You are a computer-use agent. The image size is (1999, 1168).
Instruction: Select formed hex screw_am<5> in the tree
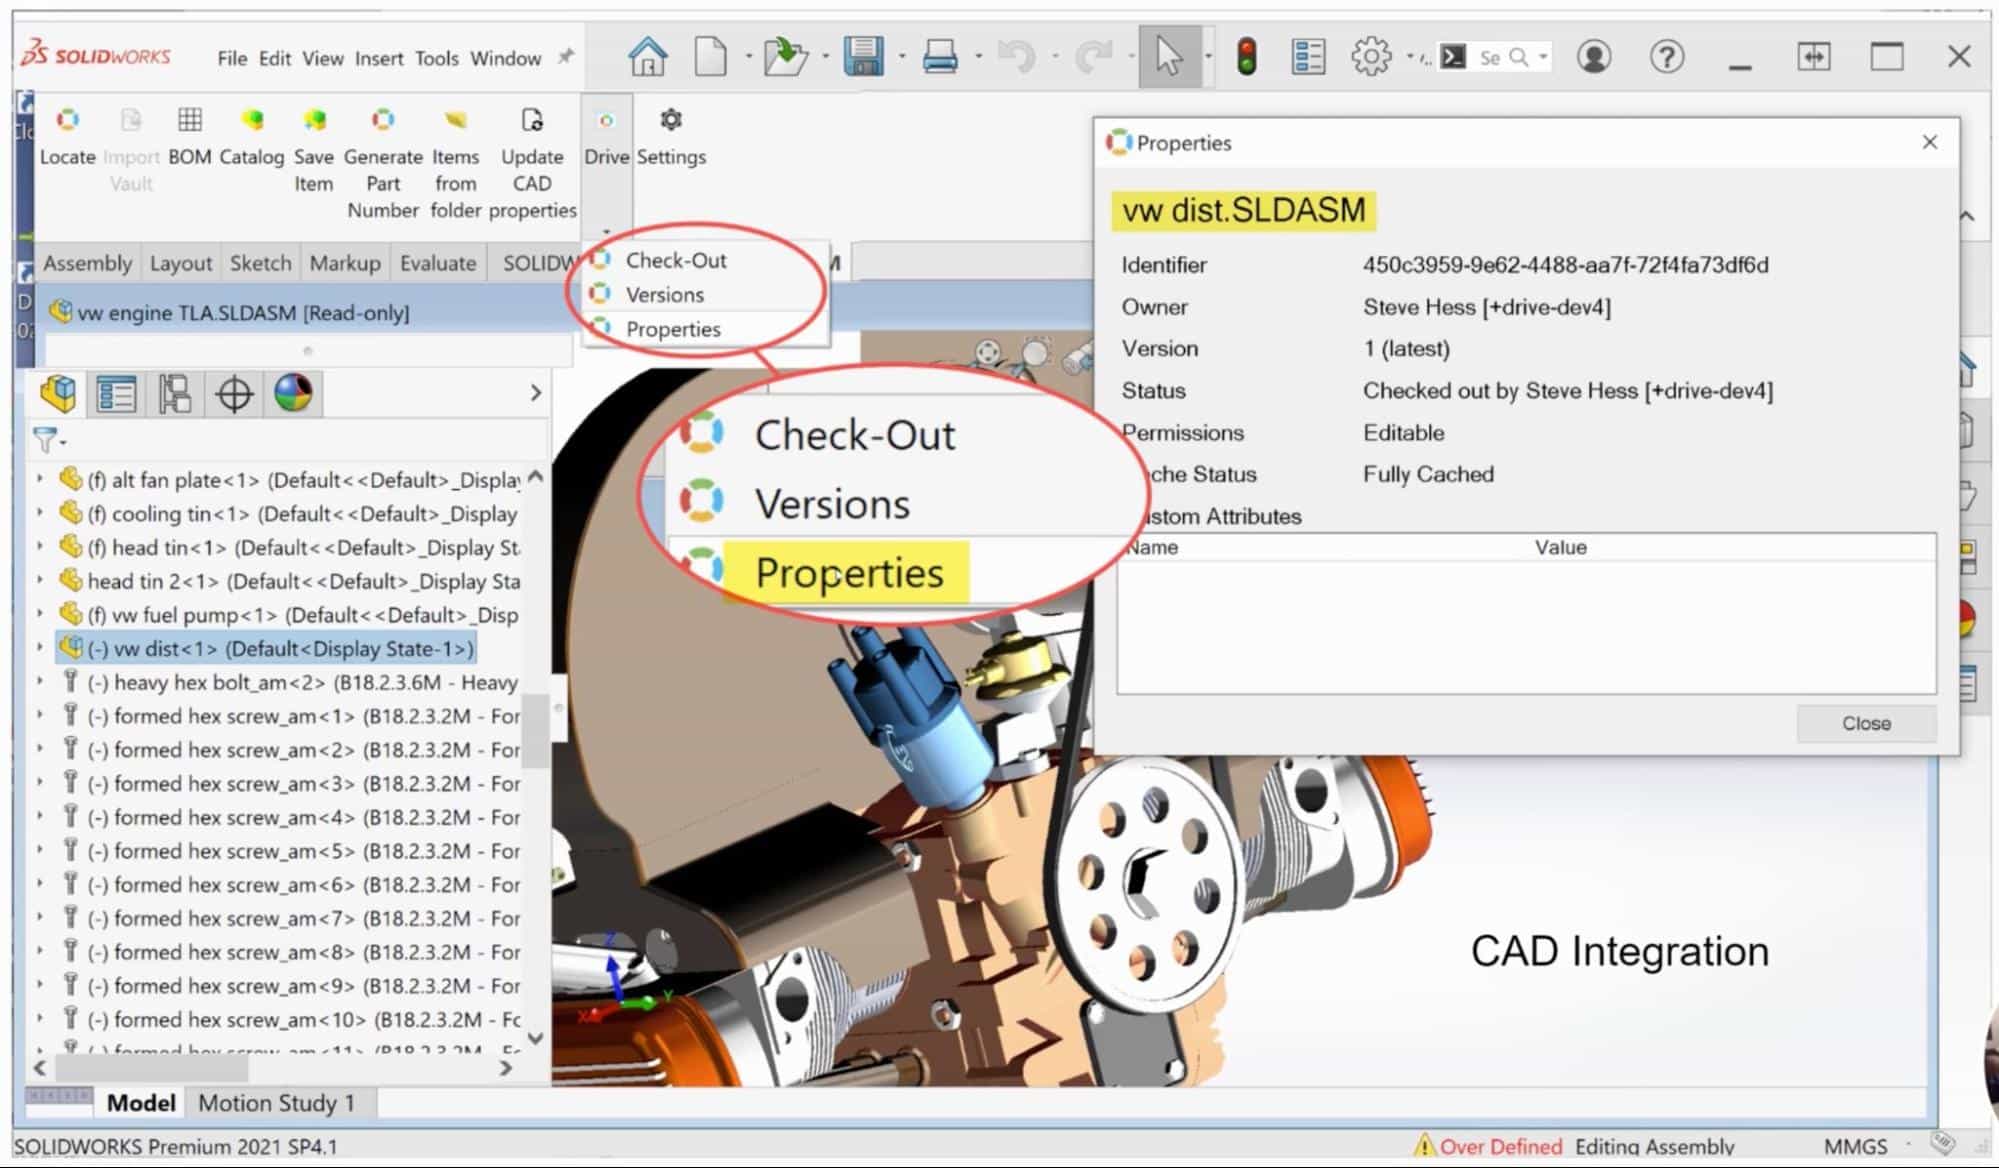tap(290, 851)
